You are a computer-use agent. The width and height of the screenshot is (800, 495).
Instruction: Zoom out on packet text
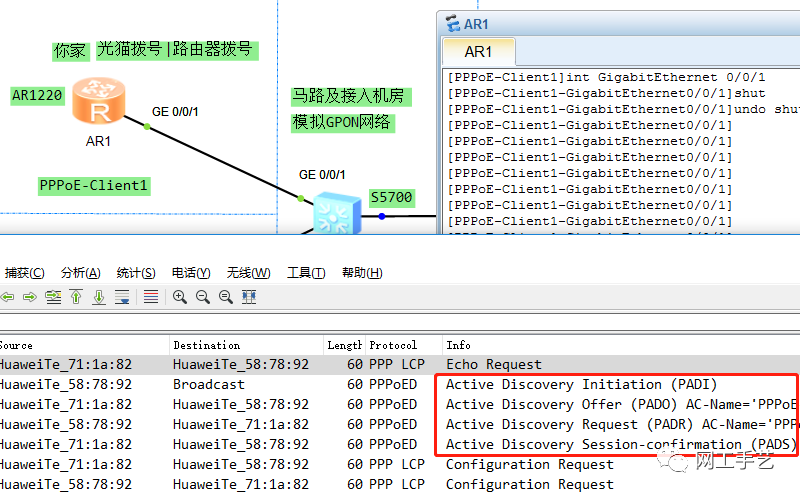pyautogui.click(x=203, y=297)
